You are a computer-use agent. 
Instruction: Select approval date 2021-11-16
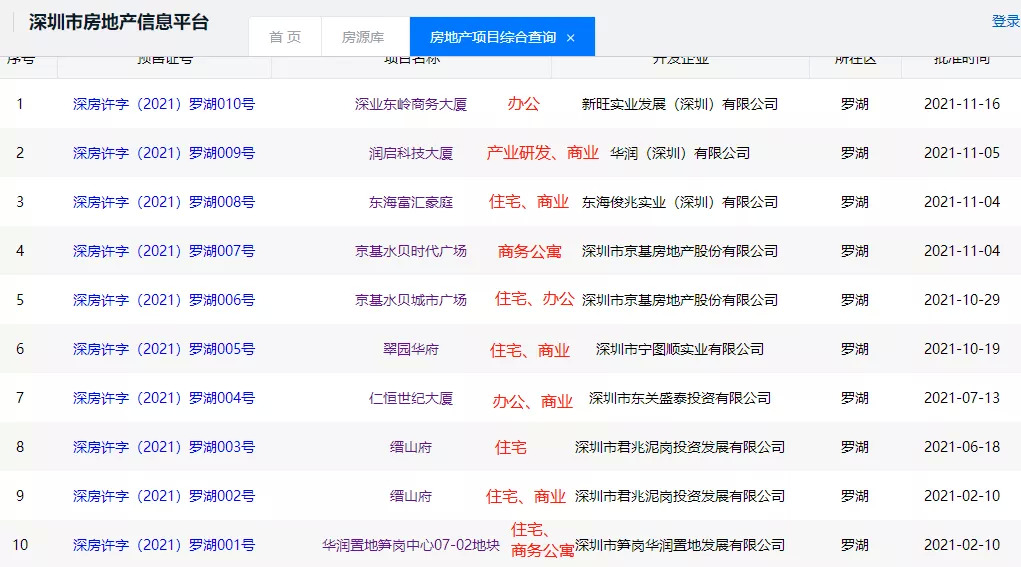(x=962, y=104)
